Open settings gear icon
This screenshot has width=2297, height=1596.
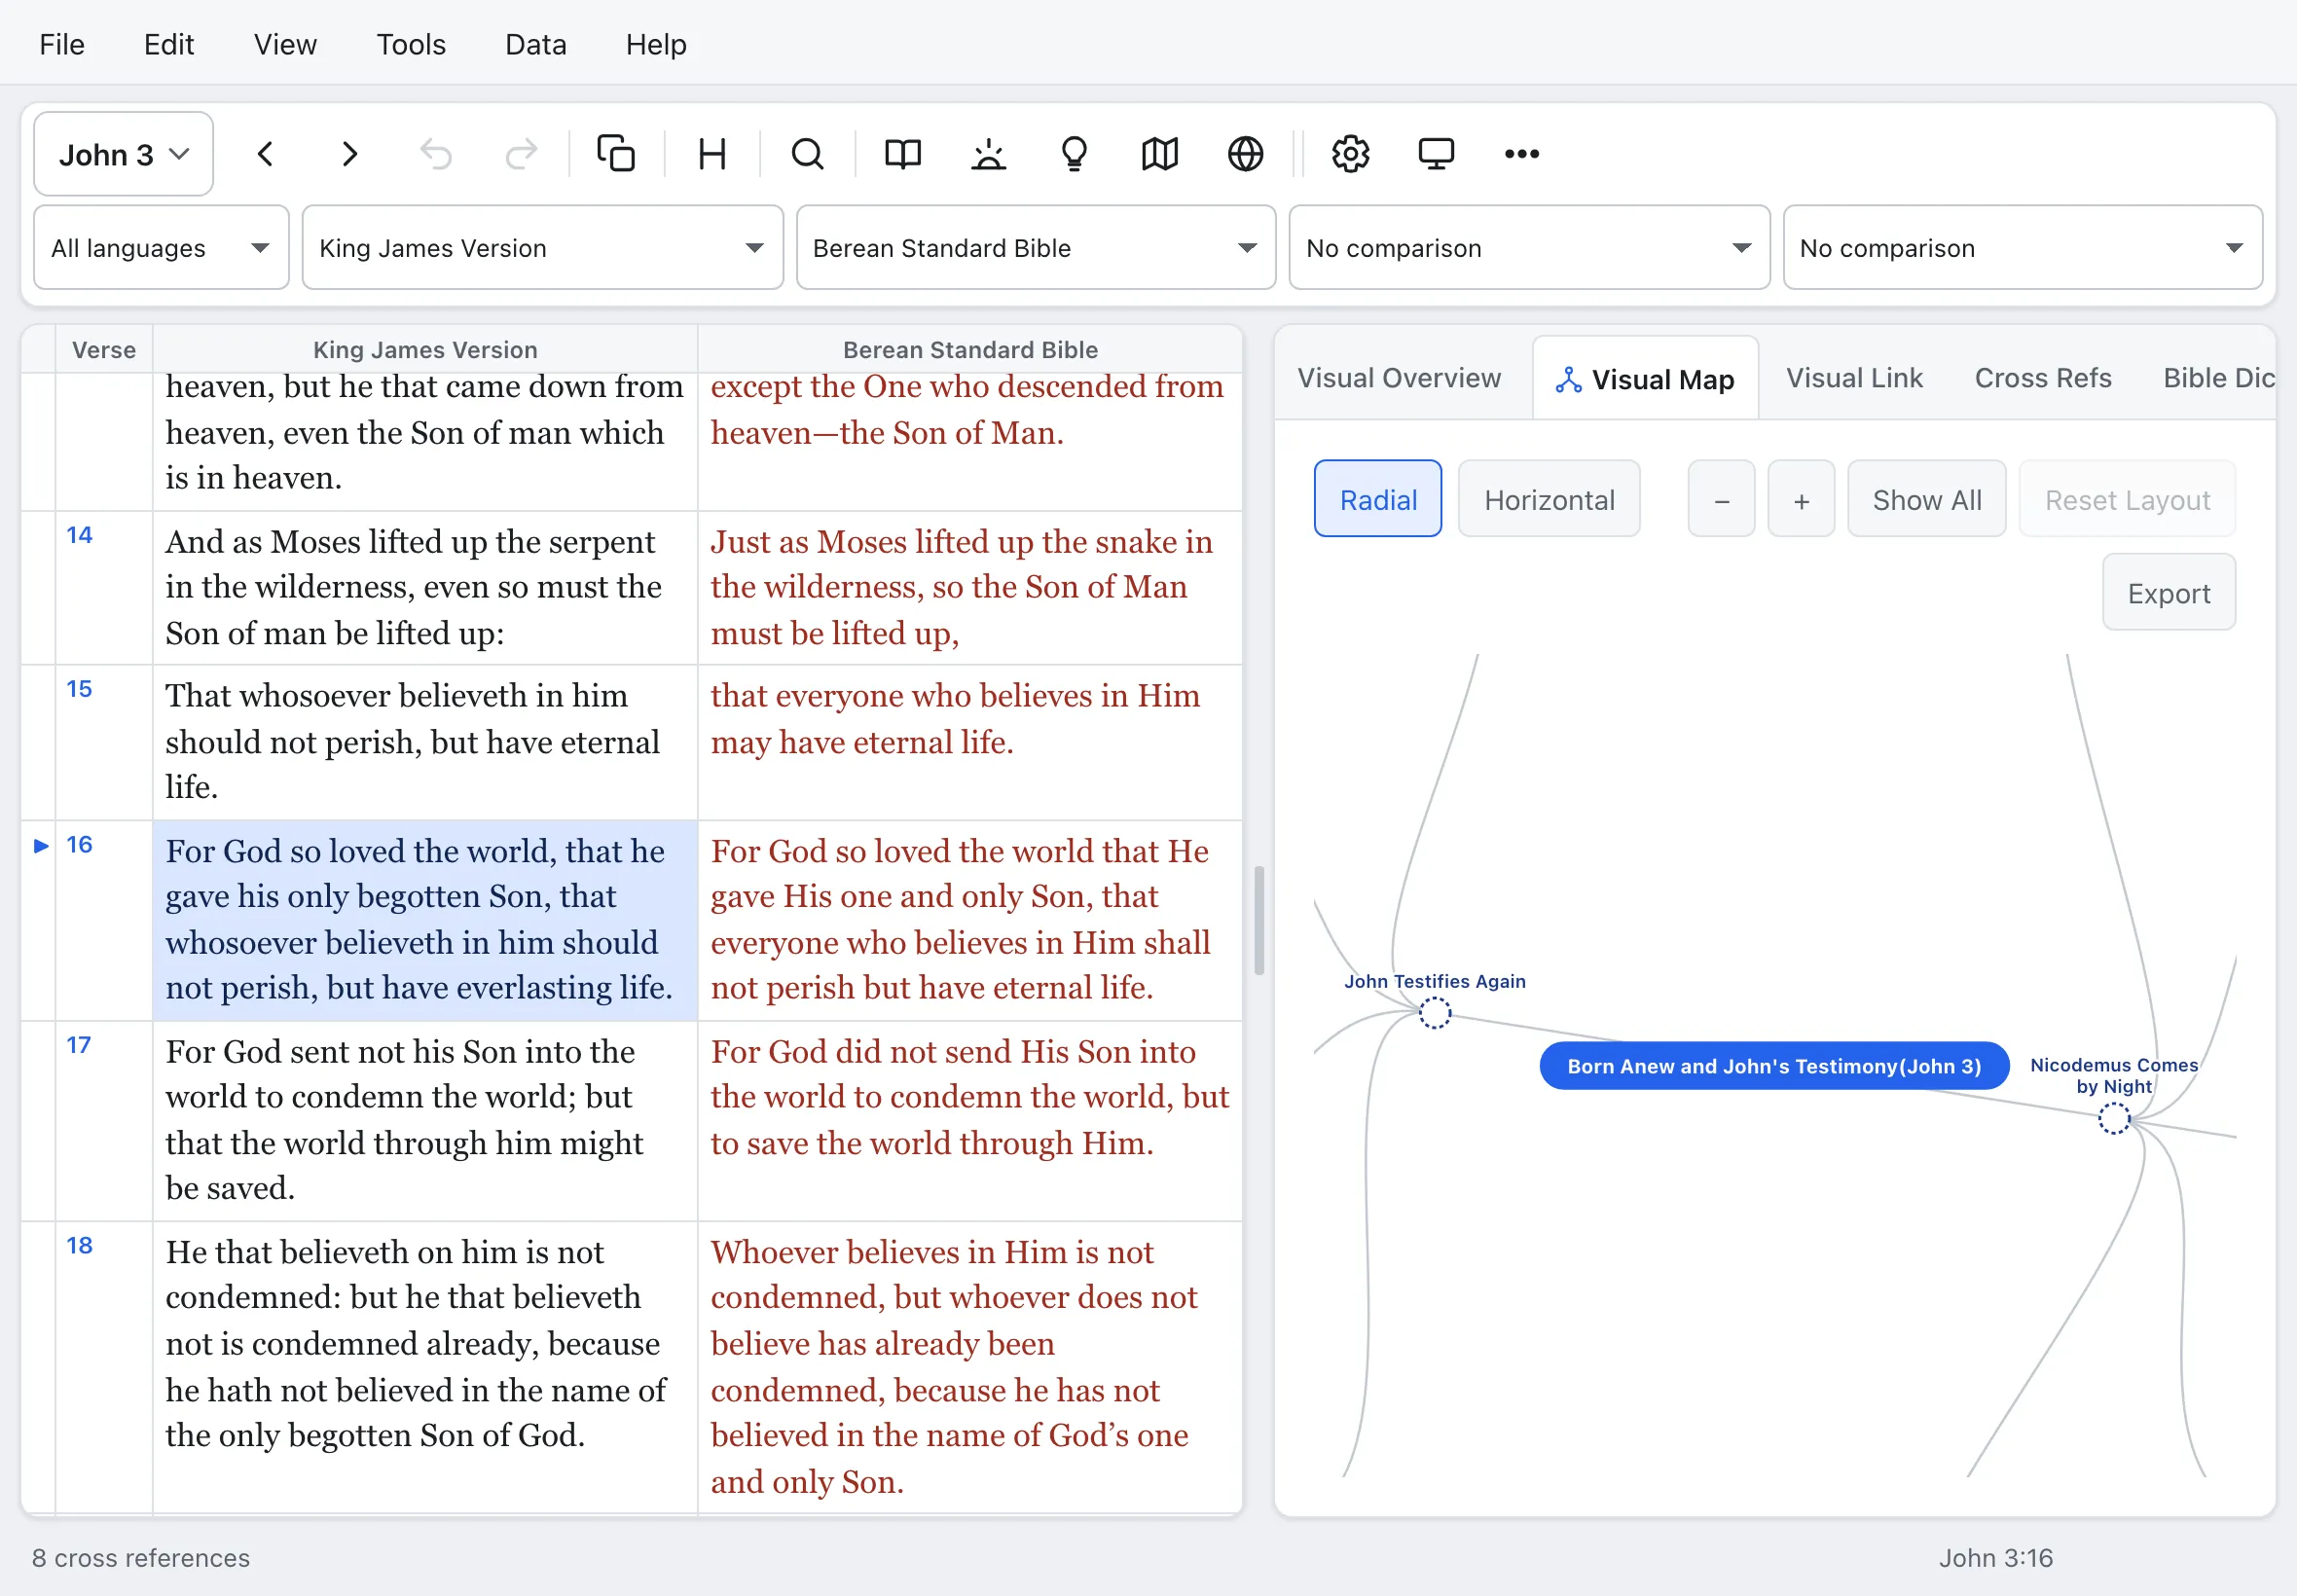coord(1350,154)
